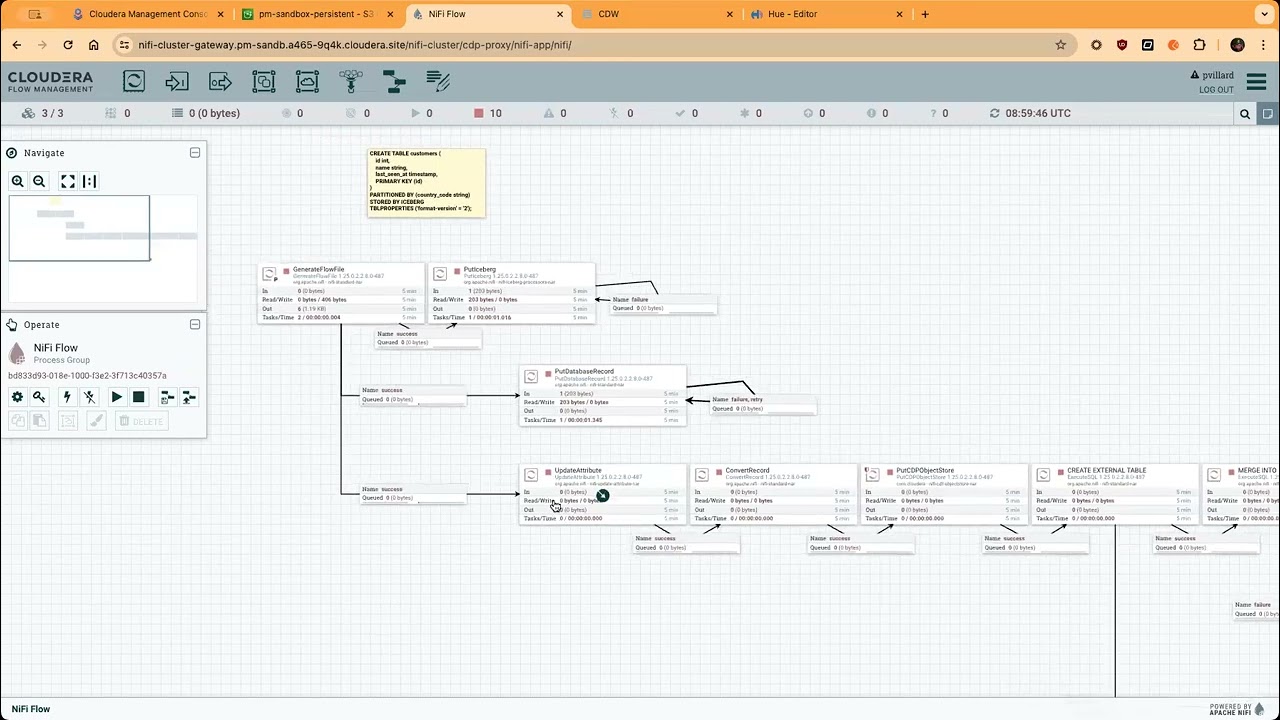Viewport: 1280px width, 720px height.
Task: Select the PutCDPObjectStore processor
Action: coord(945,494)
